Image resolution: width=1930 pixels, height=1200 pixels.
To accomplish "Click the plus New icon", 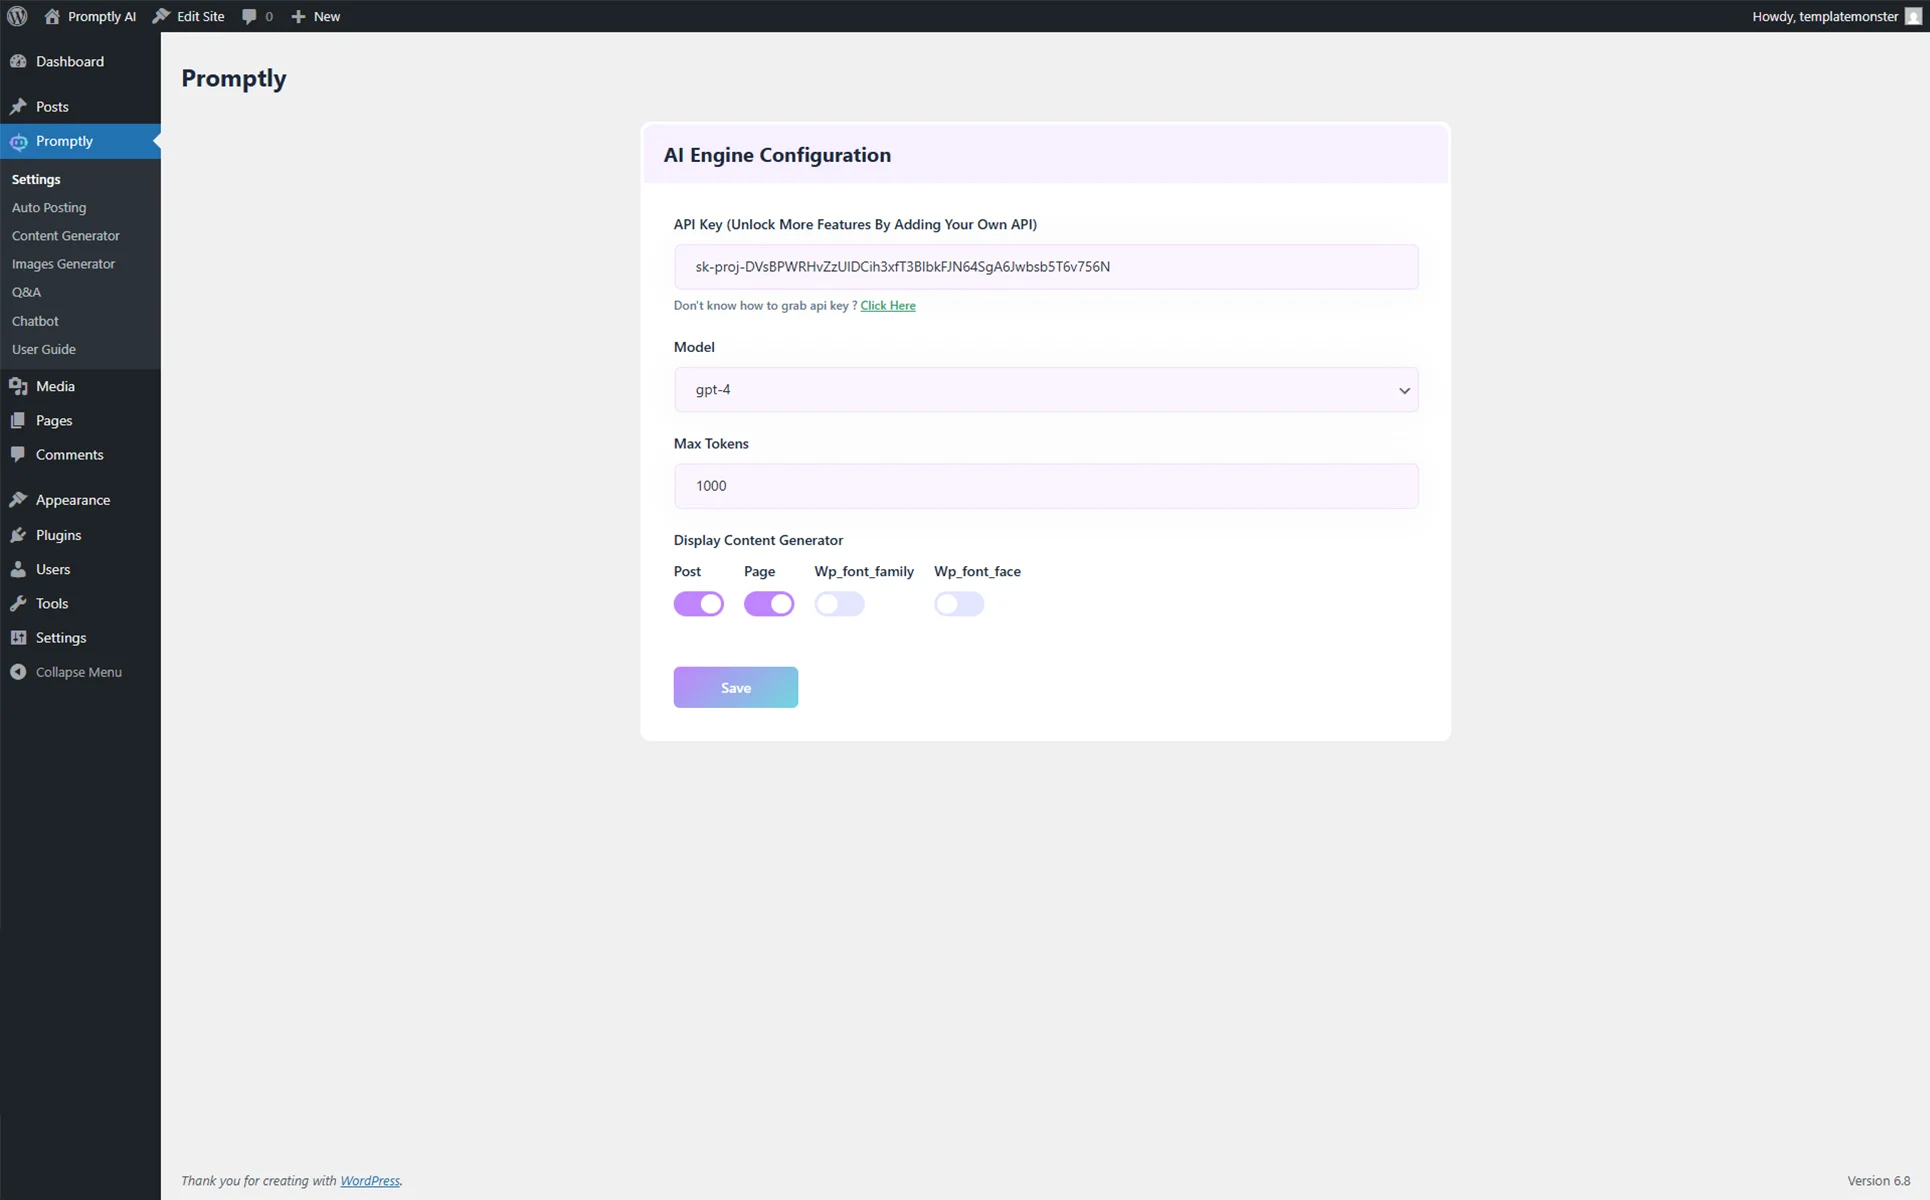I will point(298,16).
